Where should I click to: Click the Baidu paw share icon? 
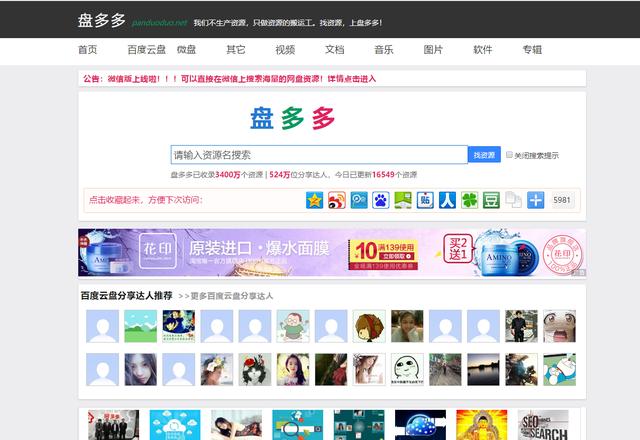coord(381,200)
